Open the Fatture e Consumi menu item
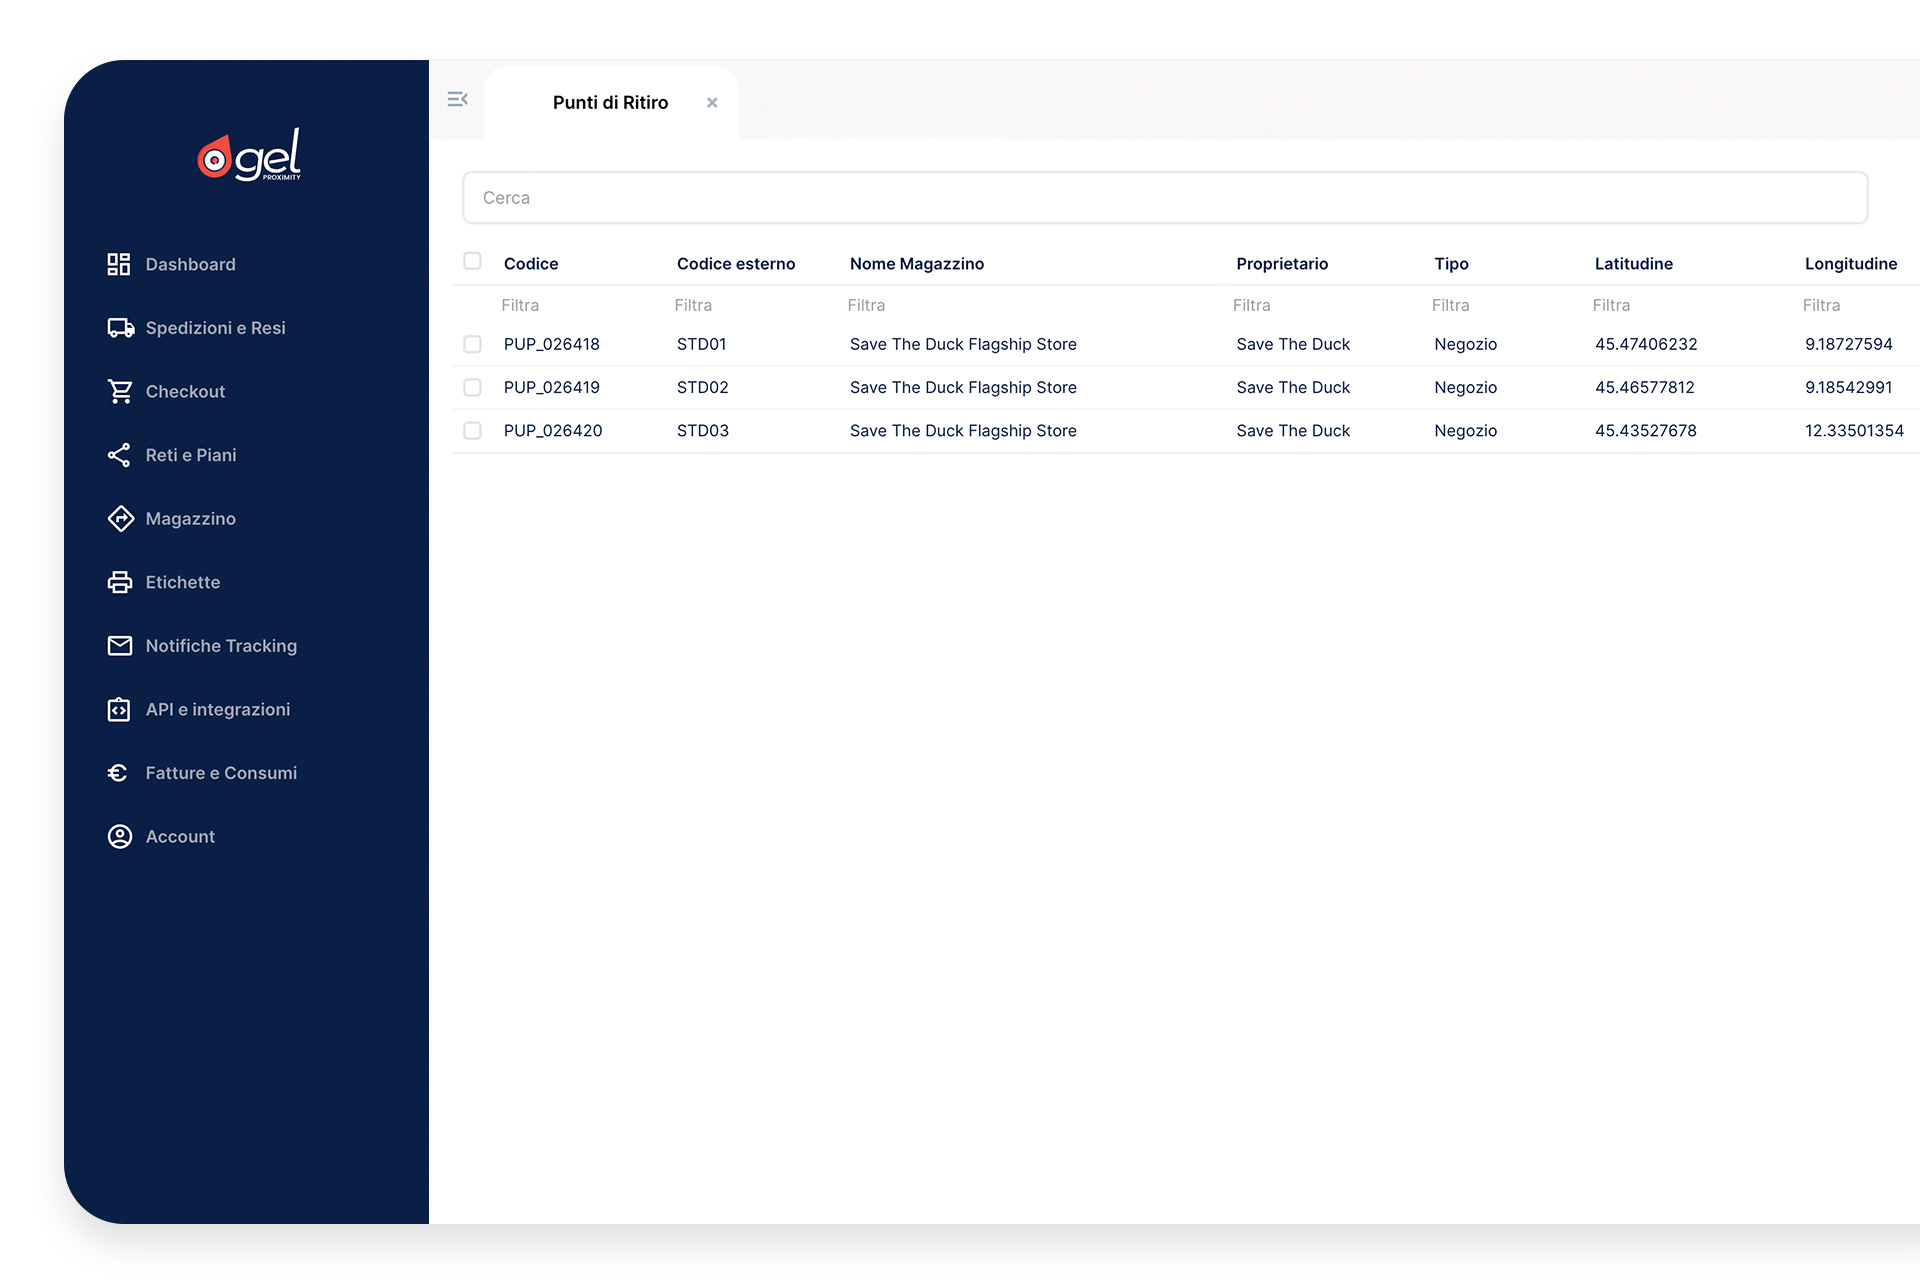Image resolution: width=1920 pixels, height=1280 pixels. (x=221, y=773)
